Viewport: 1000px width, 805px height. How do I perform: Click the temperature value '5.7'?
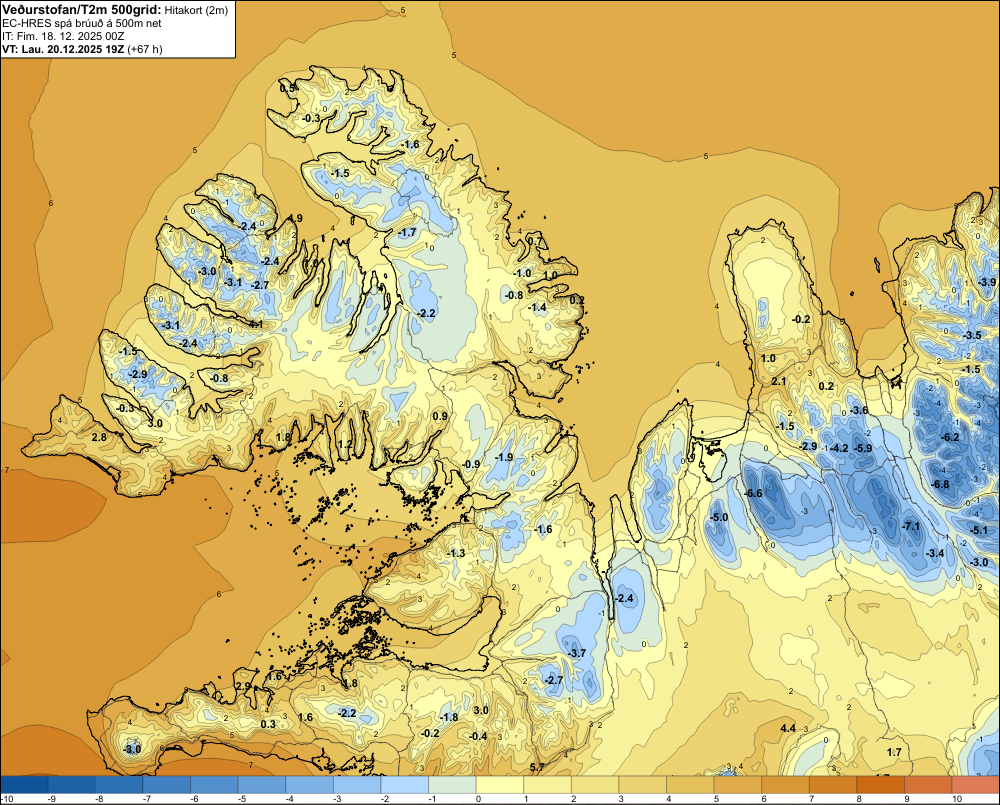(537, 767)
